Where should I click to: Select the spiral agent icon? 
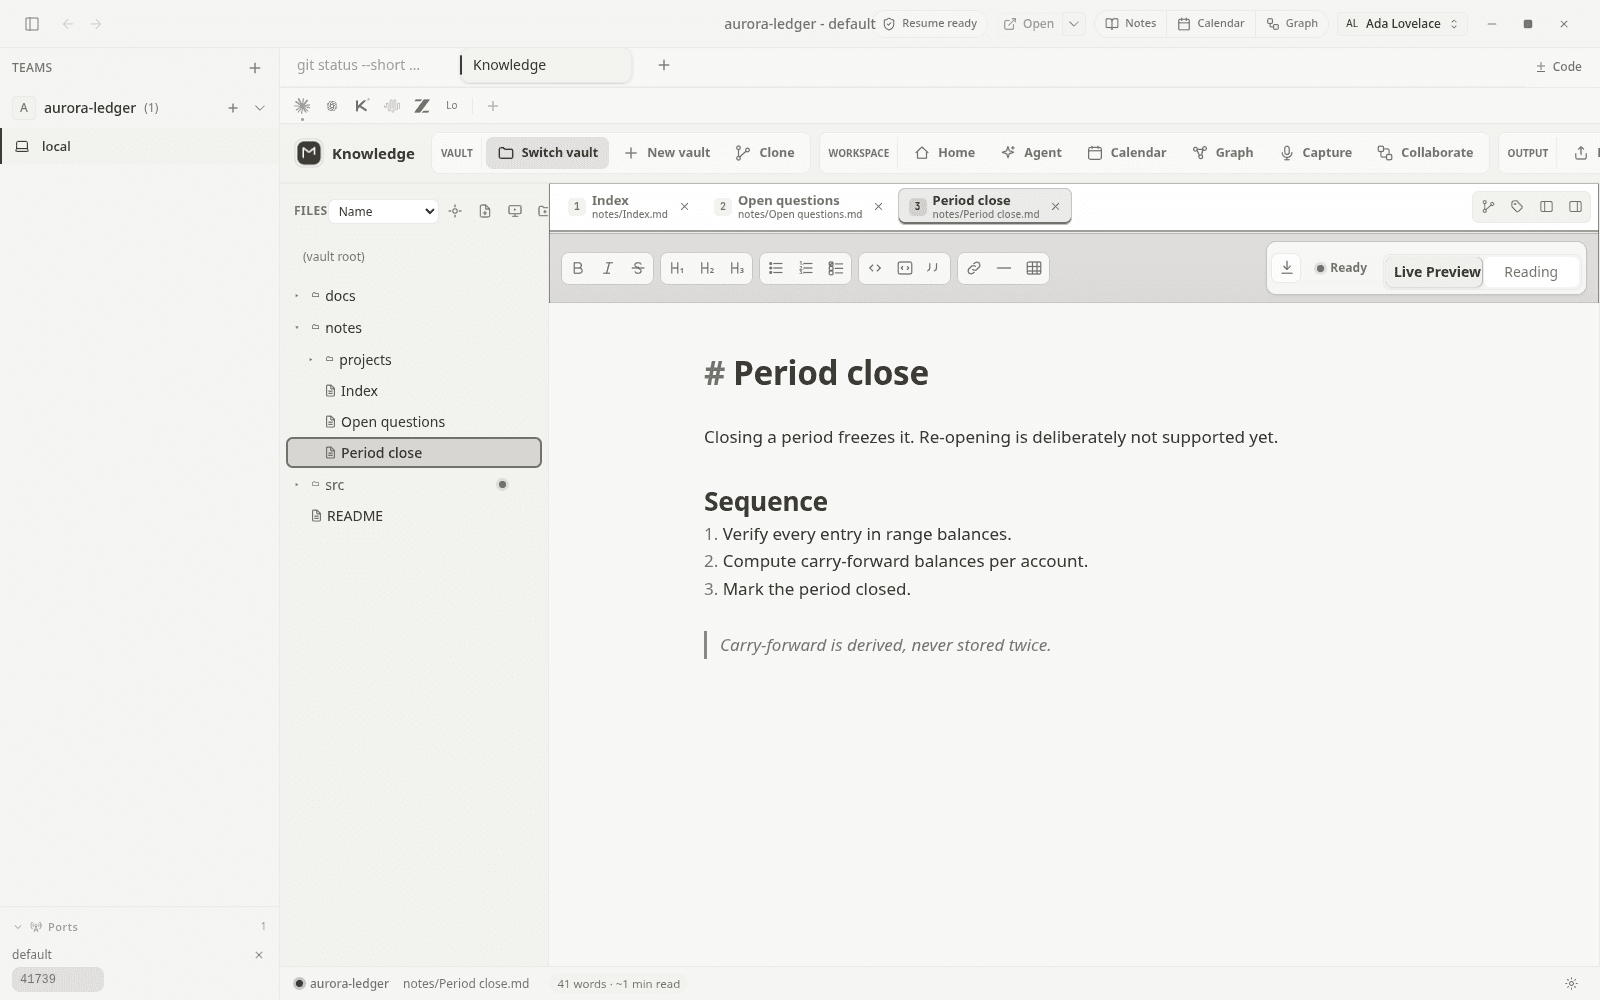pos(332,106)
